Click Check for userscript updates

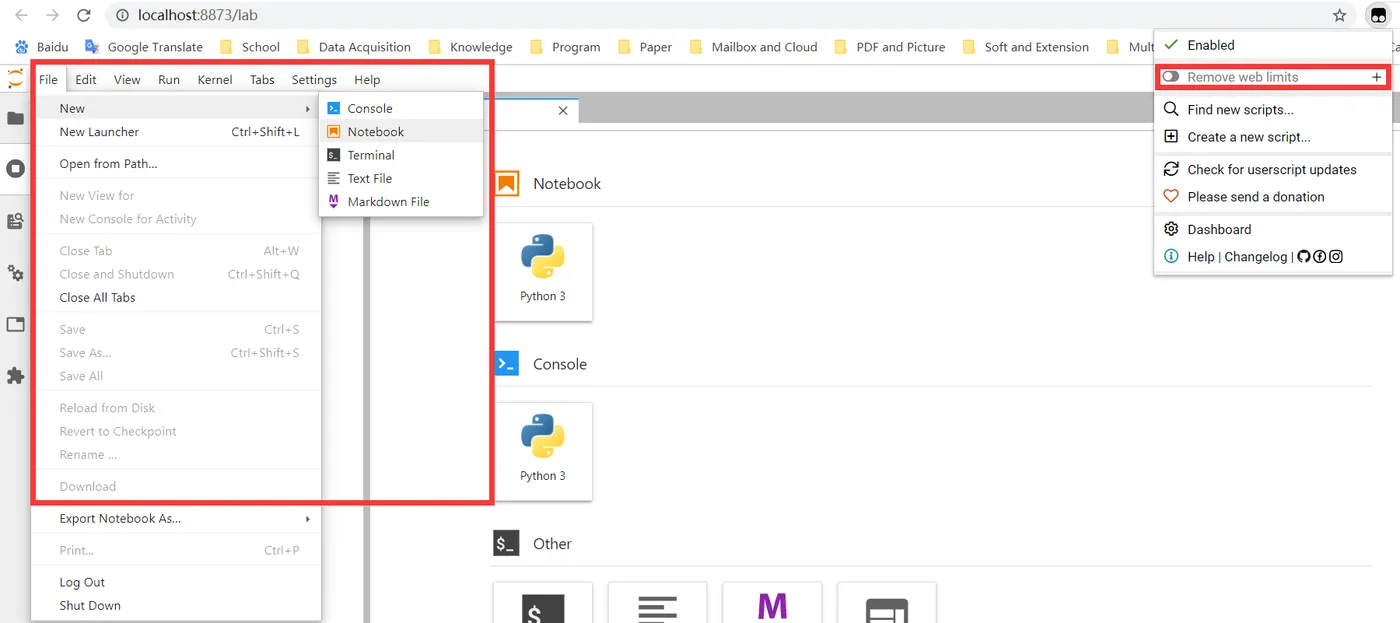pyautogui.click(x=1273, y=169)
